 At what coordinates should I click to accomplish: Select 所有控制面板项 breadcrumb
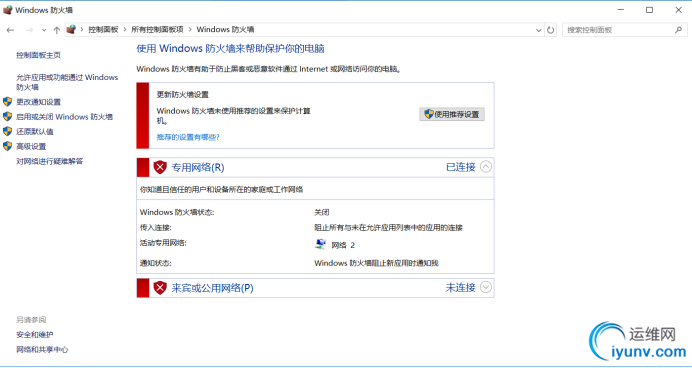(x=157, y=30)
